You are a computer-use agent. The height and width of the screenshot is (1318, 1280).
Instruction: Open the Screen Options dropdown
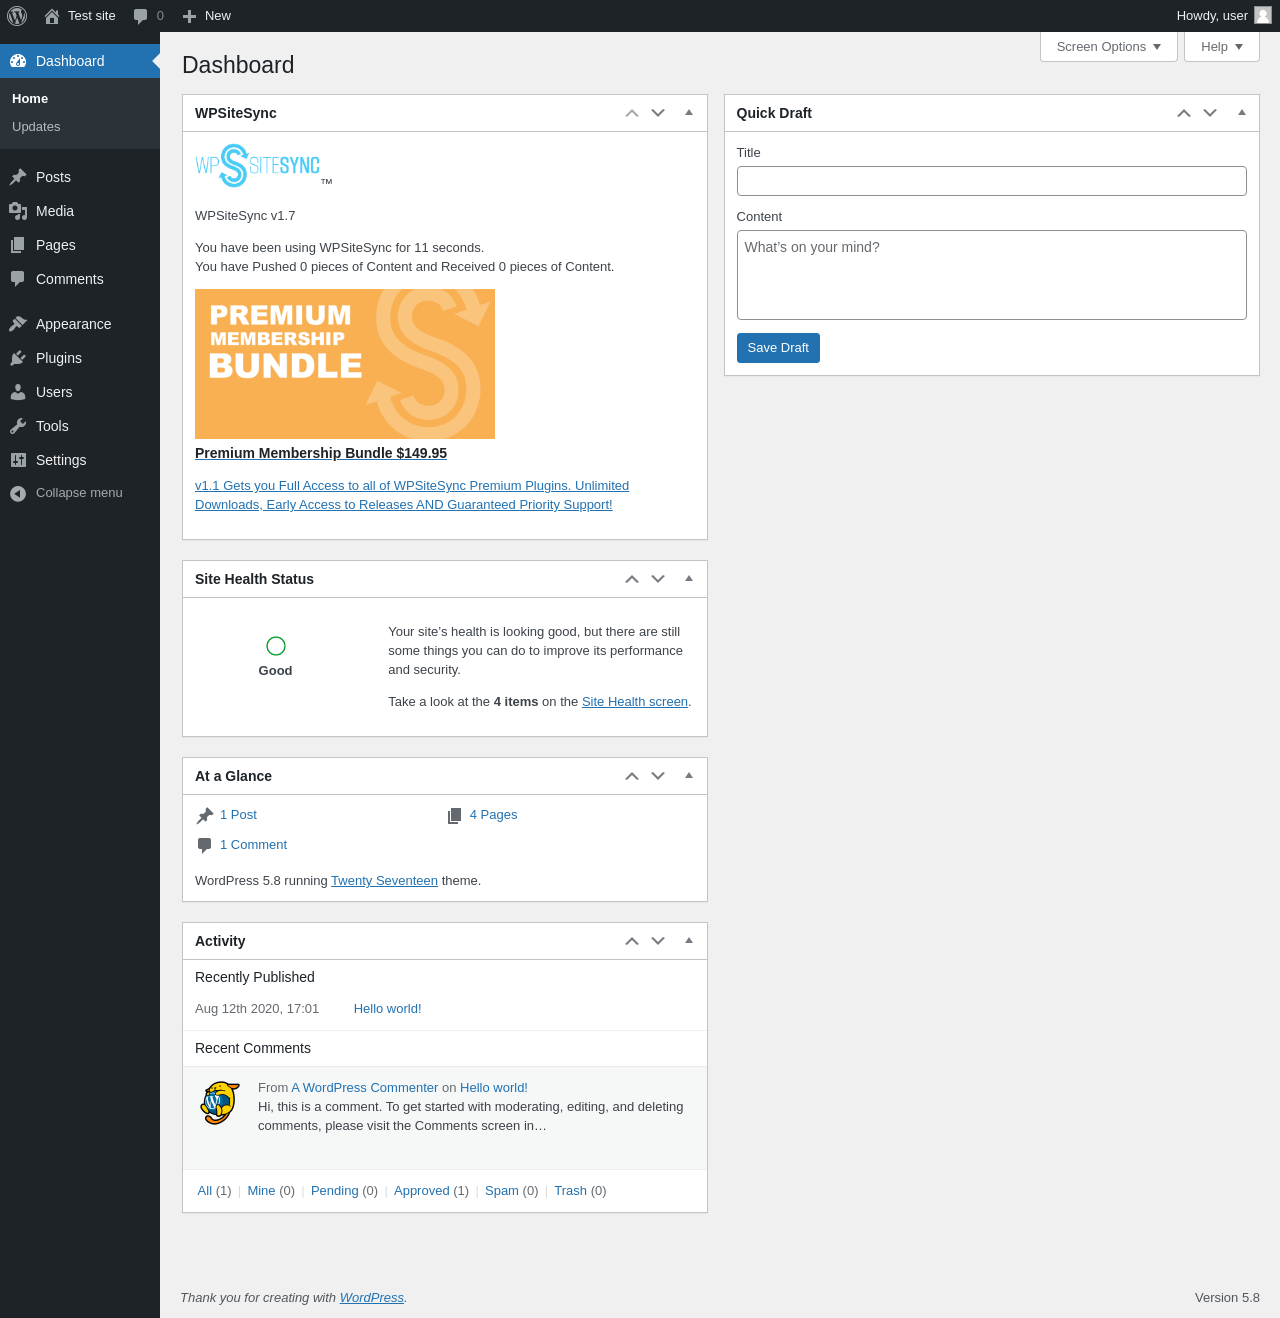tap(1109, 47)
